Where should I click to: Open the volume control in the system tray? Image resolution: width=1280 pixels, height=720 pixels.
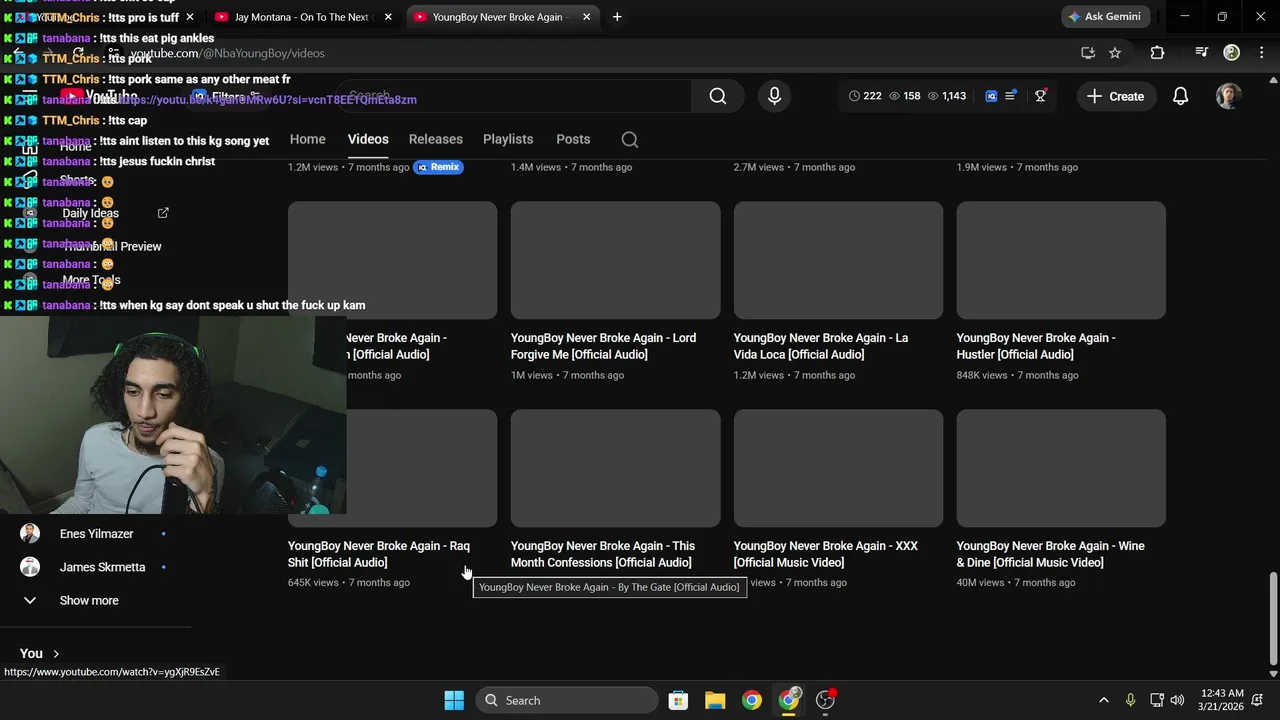1177,700
